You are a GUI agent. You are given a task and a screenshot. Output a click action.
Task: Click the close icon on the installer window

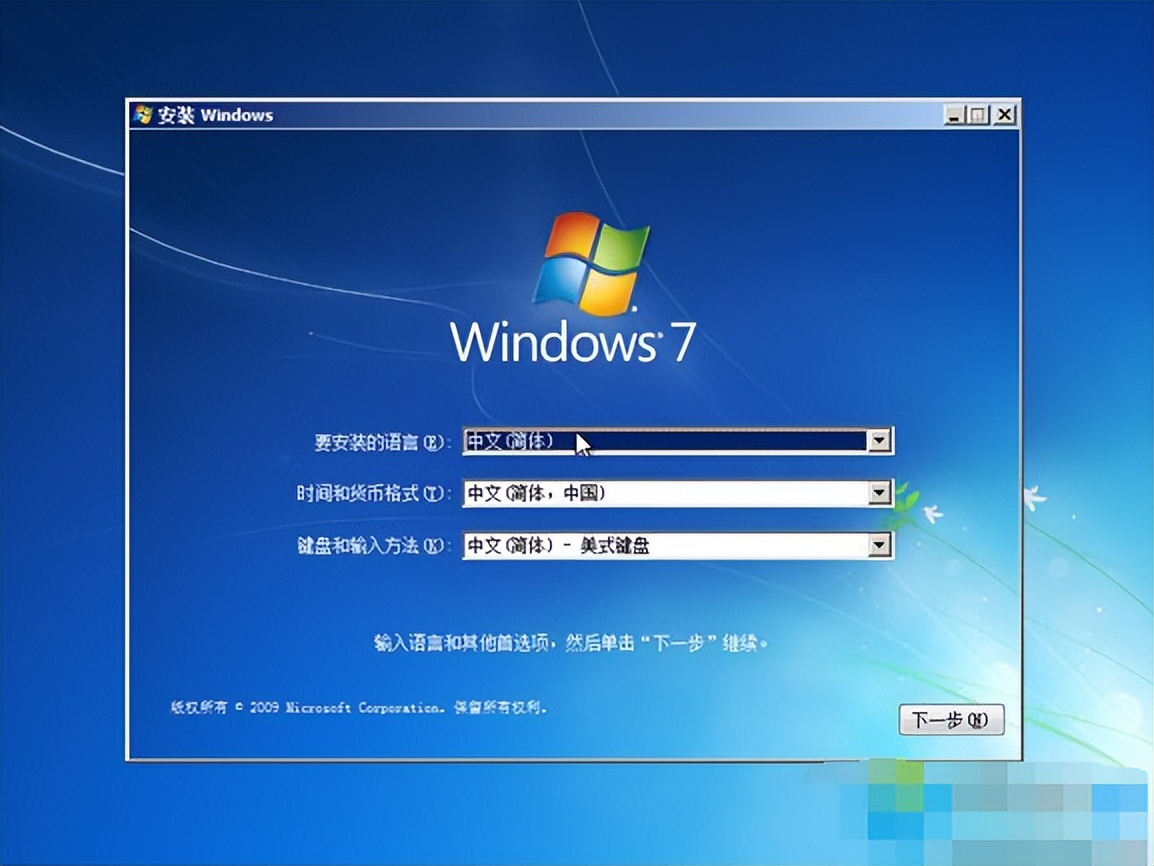tap(1003, 114)
